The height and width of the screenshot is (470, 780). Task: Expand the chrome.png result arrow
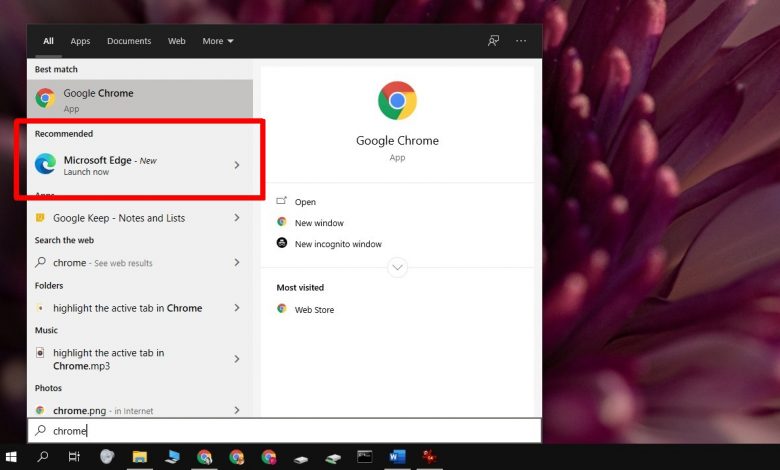click(237, 410)
